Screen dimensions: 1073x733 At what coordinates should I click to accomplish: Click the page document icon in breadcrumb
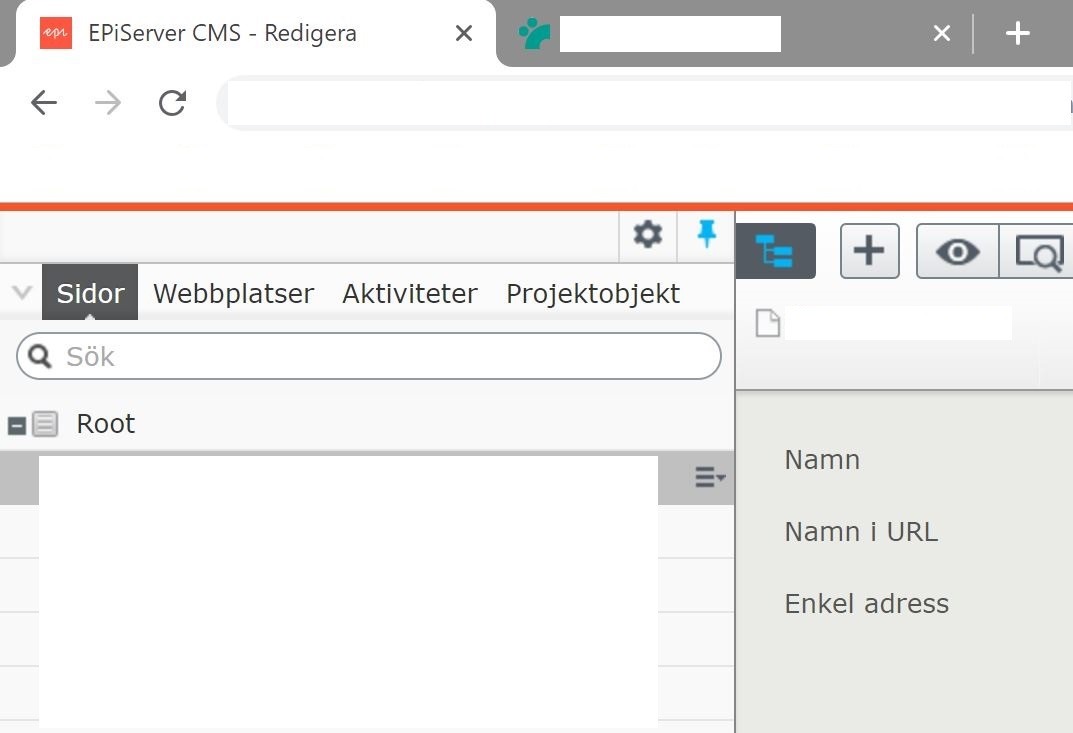767,324
